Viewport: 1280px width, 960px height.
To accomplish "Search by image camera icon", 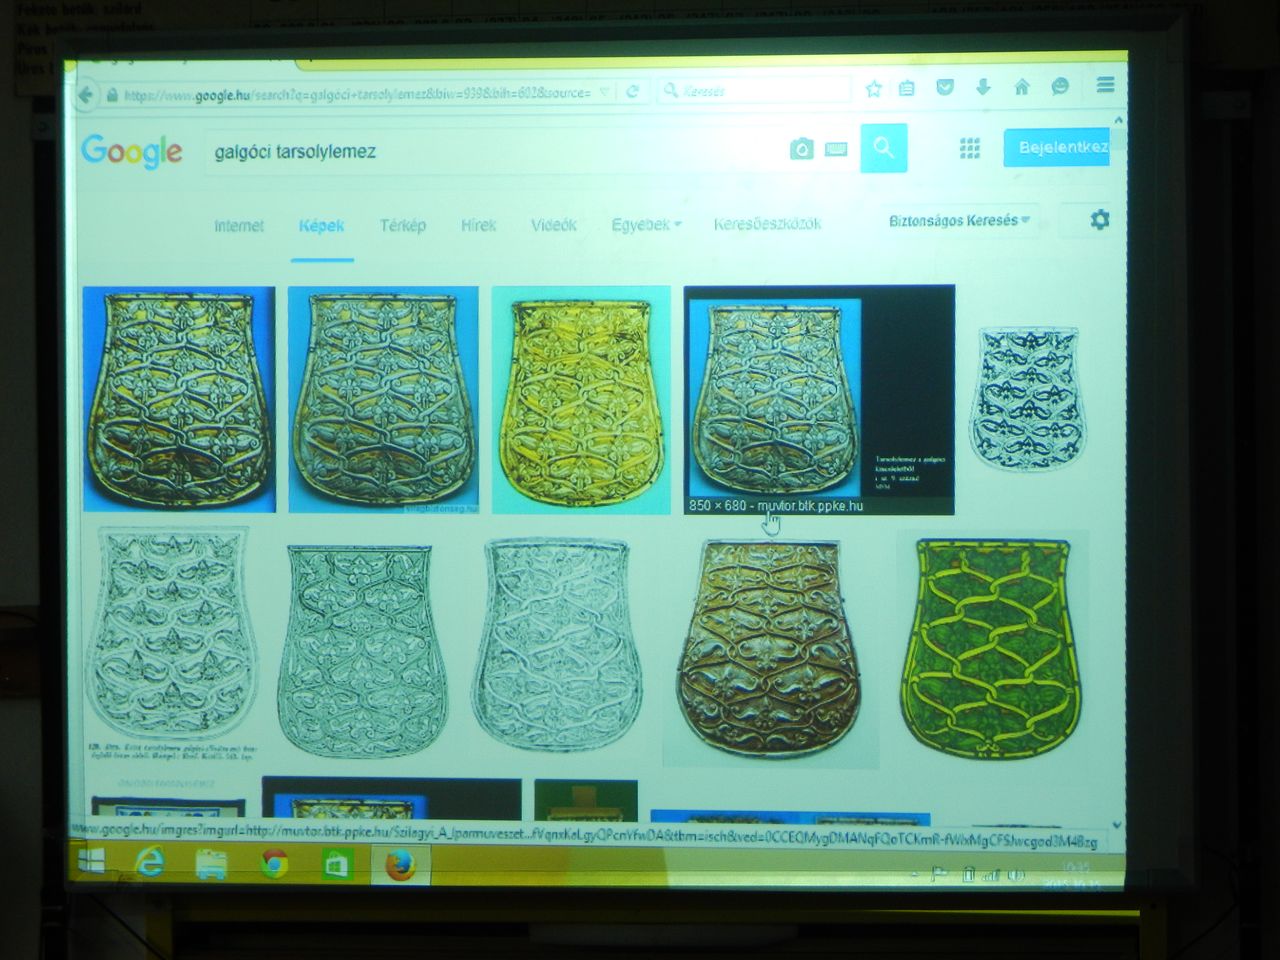I will pyautogui.click(x=801, y=149).
